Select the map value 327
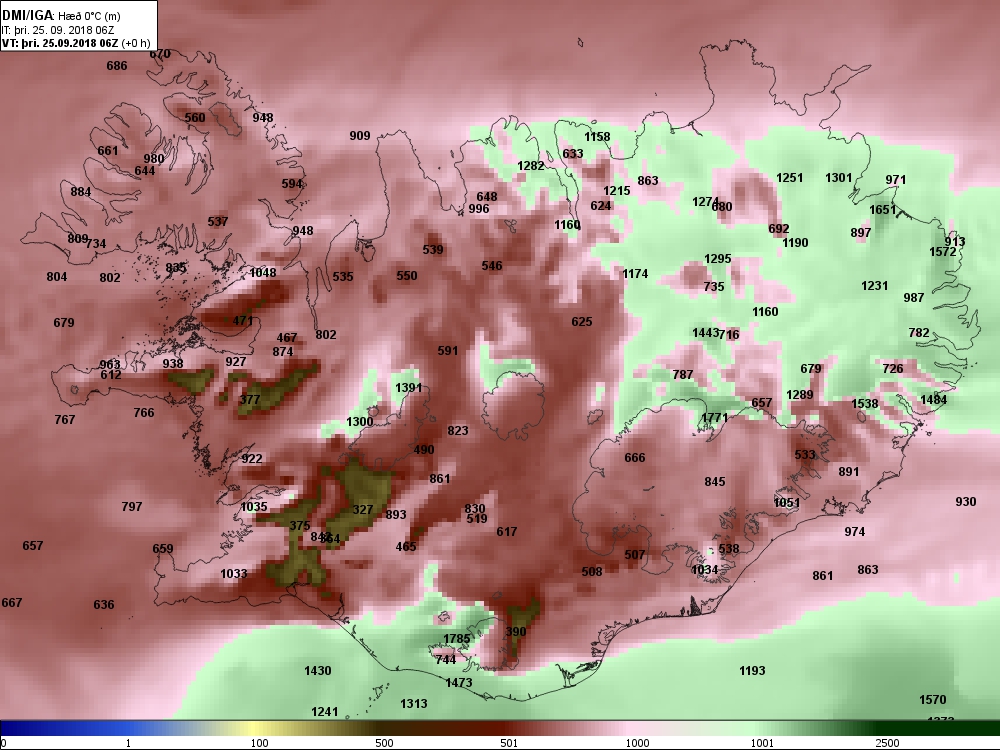Viewport: 1000px width, 750px height. 363,510
